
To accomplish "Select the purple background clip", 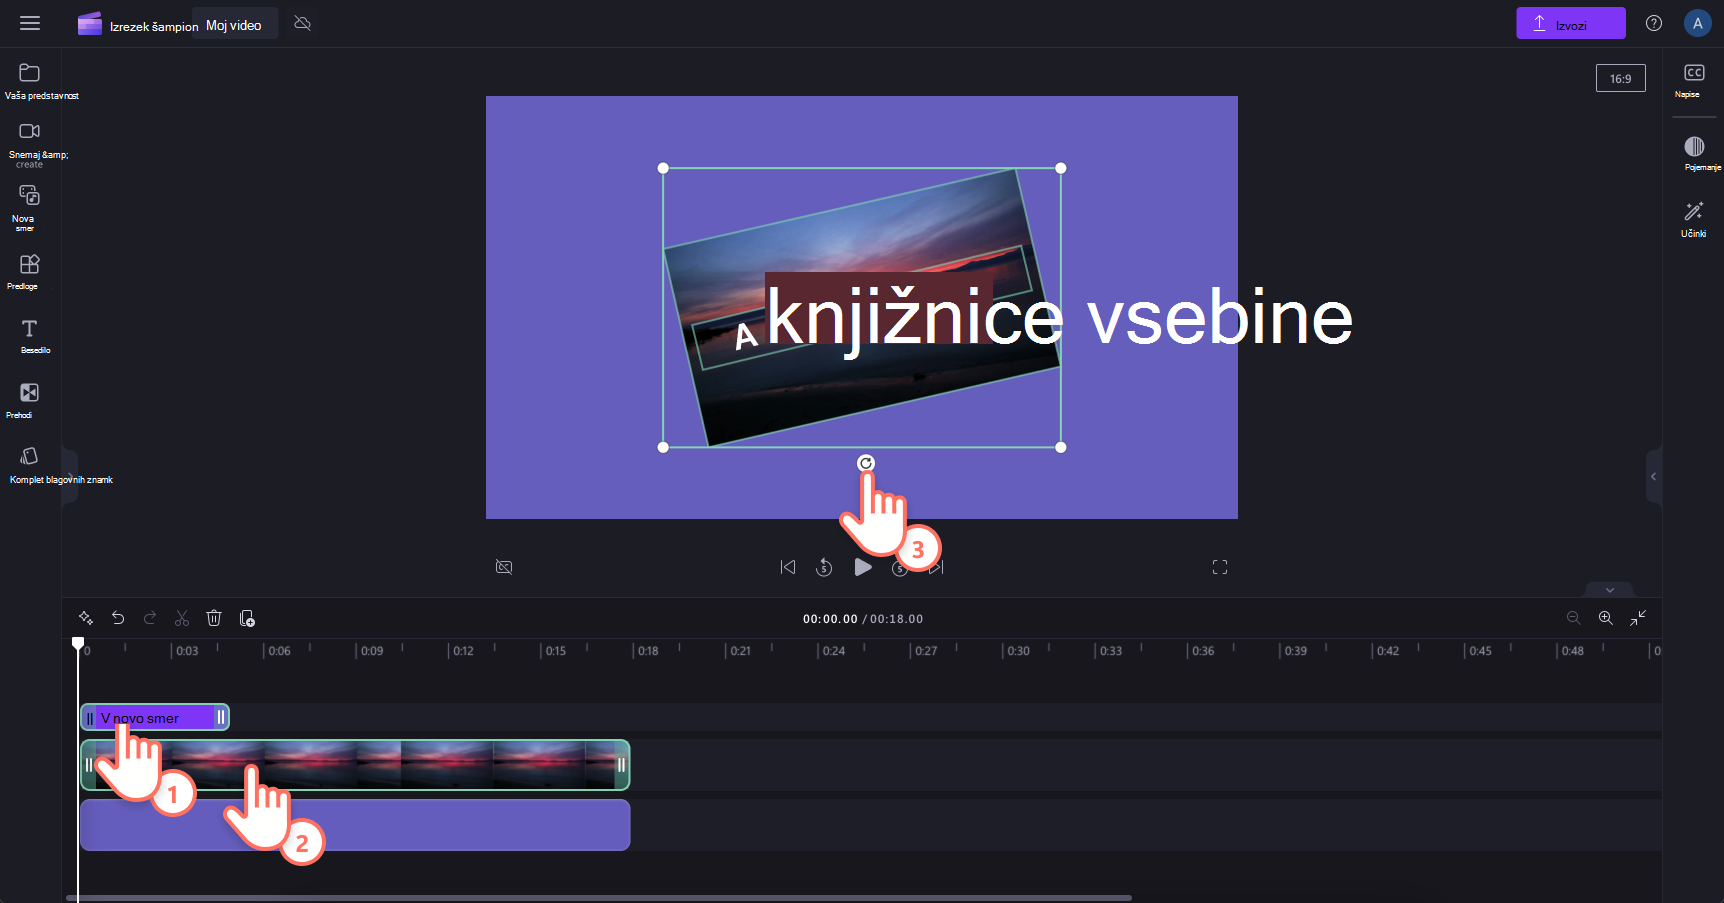I will [x=355, y=825].
